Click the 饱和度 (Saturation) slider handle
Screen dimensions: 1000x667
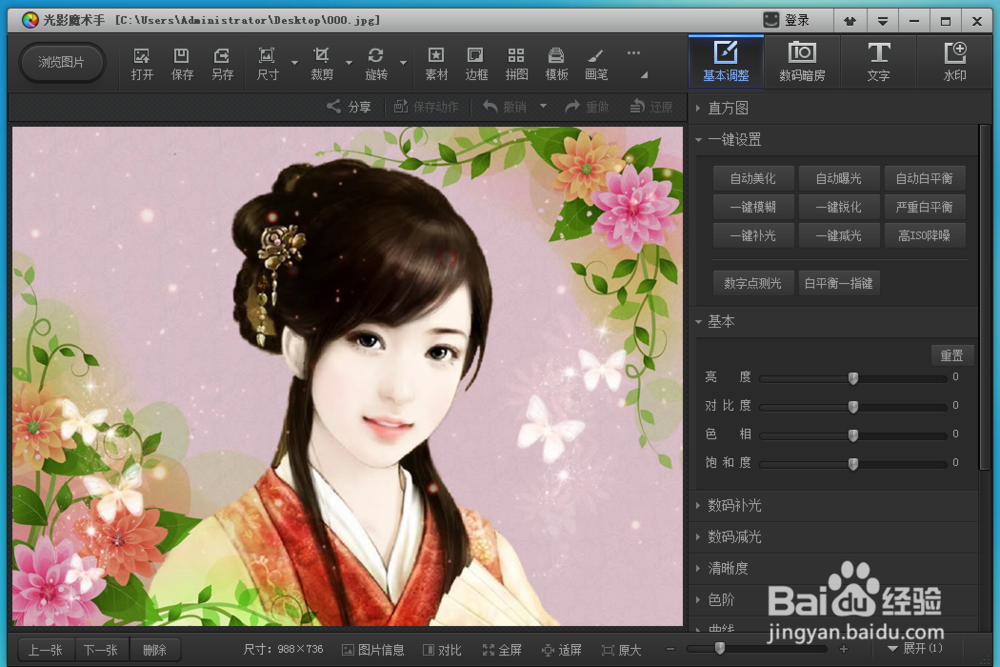point(853,464)
